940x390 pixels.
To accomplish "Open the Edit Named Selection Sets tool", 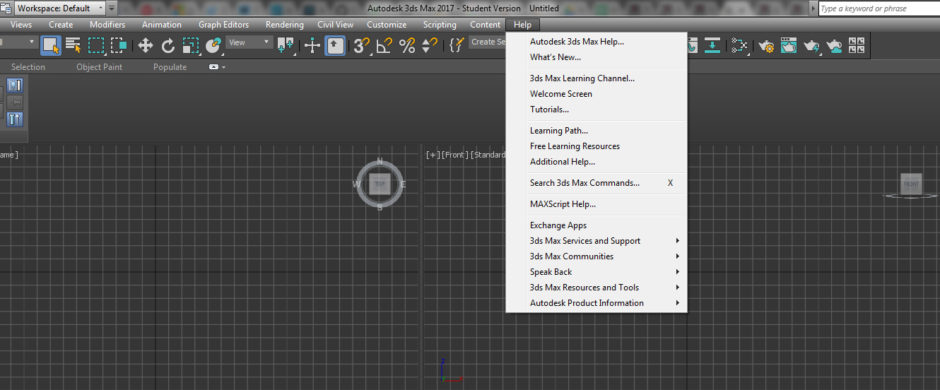I will tap(457, 46).
